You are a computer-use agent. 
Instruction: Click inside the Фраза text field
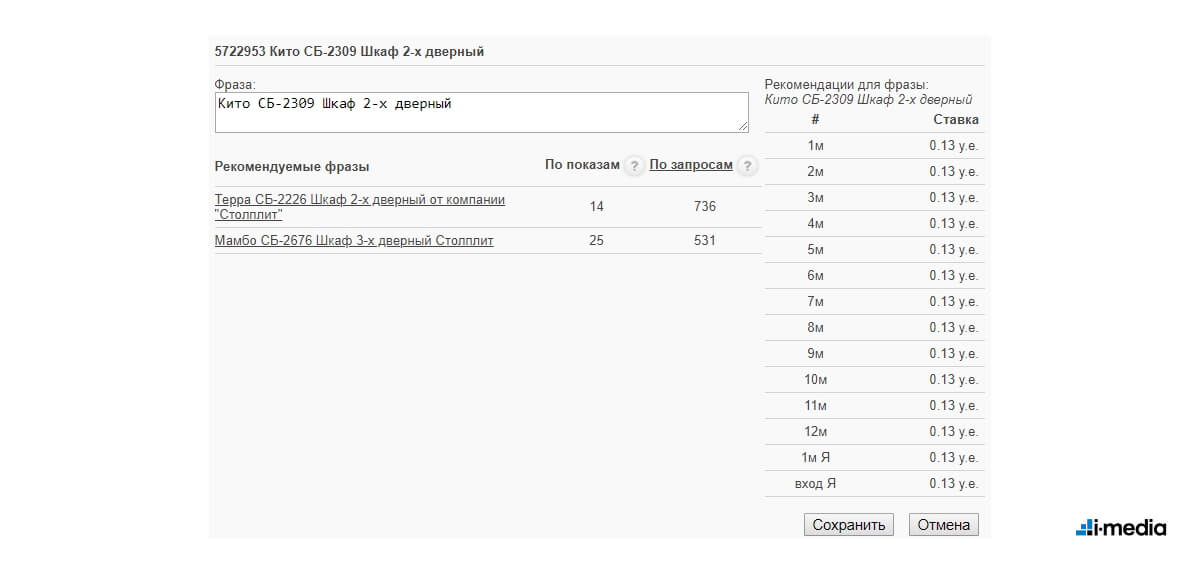(482, 113)
